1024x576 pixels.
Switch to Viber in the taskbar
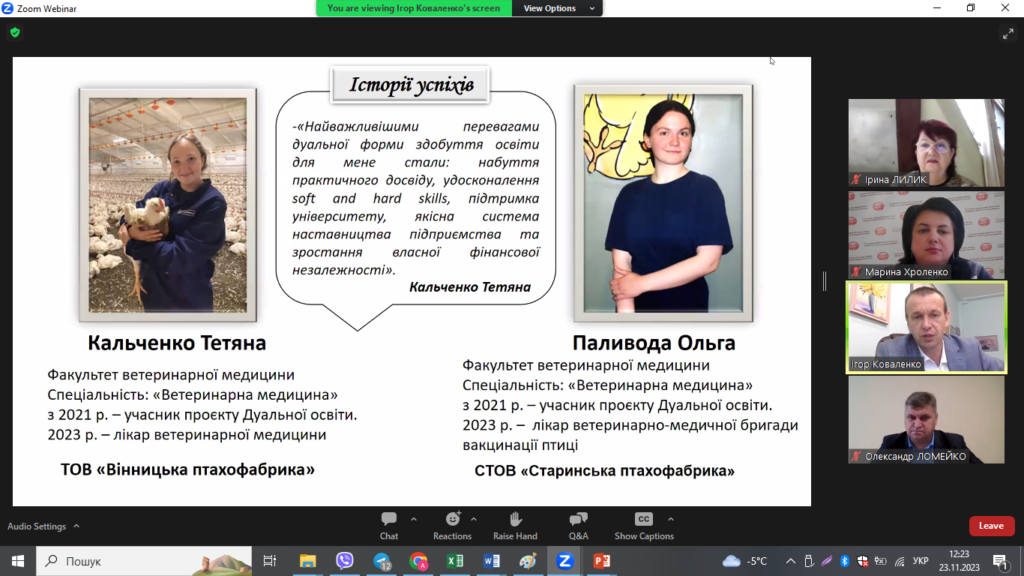pyautogui.click(x=345, y=561)
